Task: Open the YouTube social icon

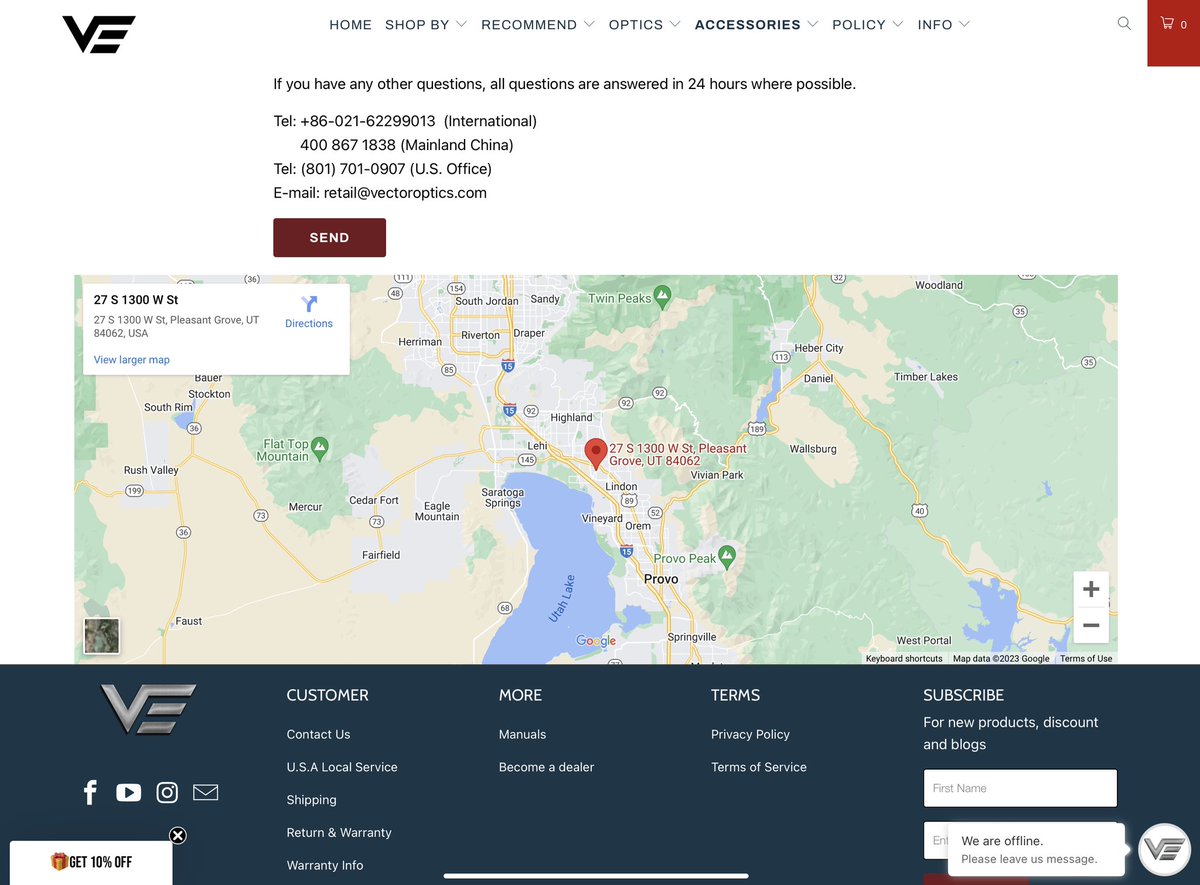Action: [x=128, y=793]
